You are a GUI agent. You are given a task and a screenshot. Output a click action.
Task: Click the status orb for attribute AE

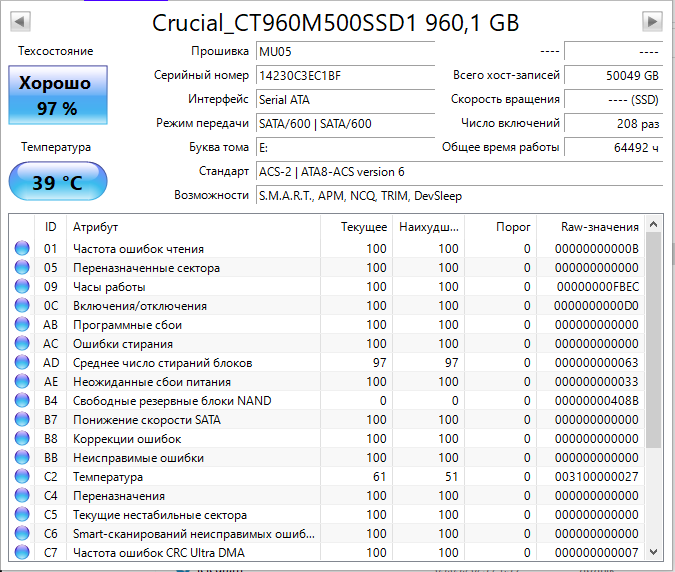[x=22, y=381]
